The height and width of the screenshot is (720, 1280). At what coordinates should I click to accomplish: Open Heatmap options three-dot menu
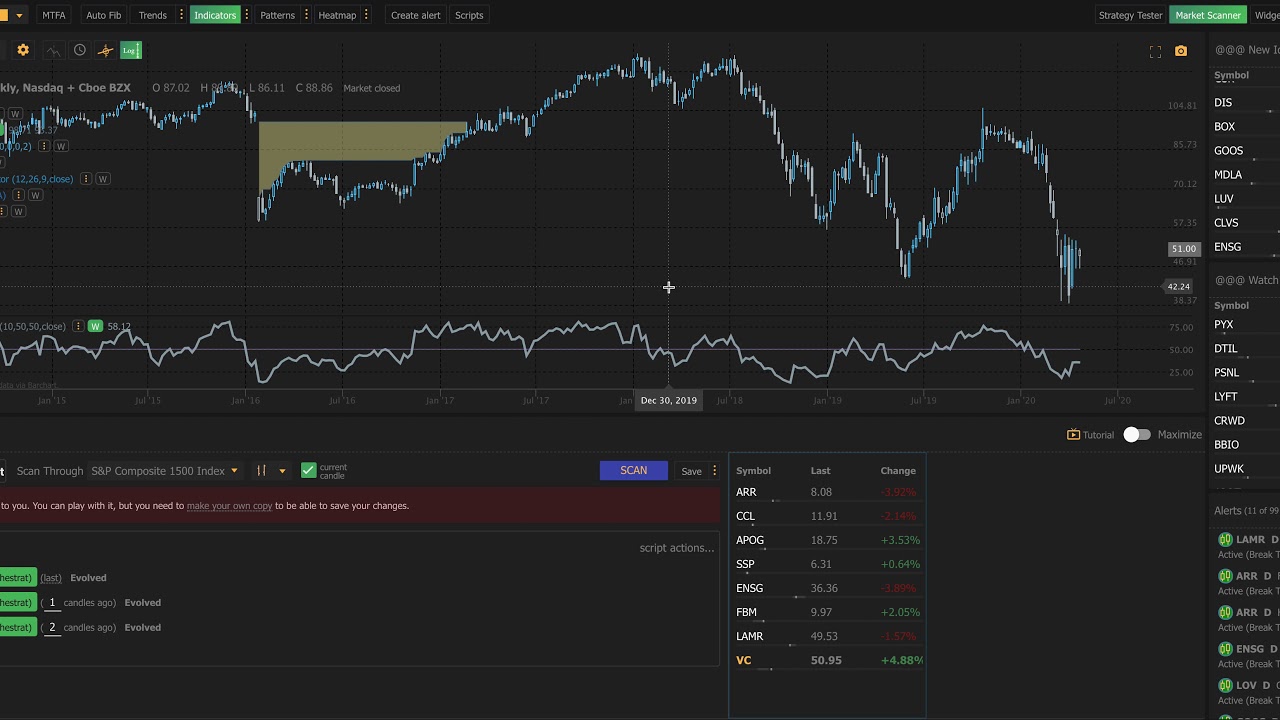click(367, 15)
